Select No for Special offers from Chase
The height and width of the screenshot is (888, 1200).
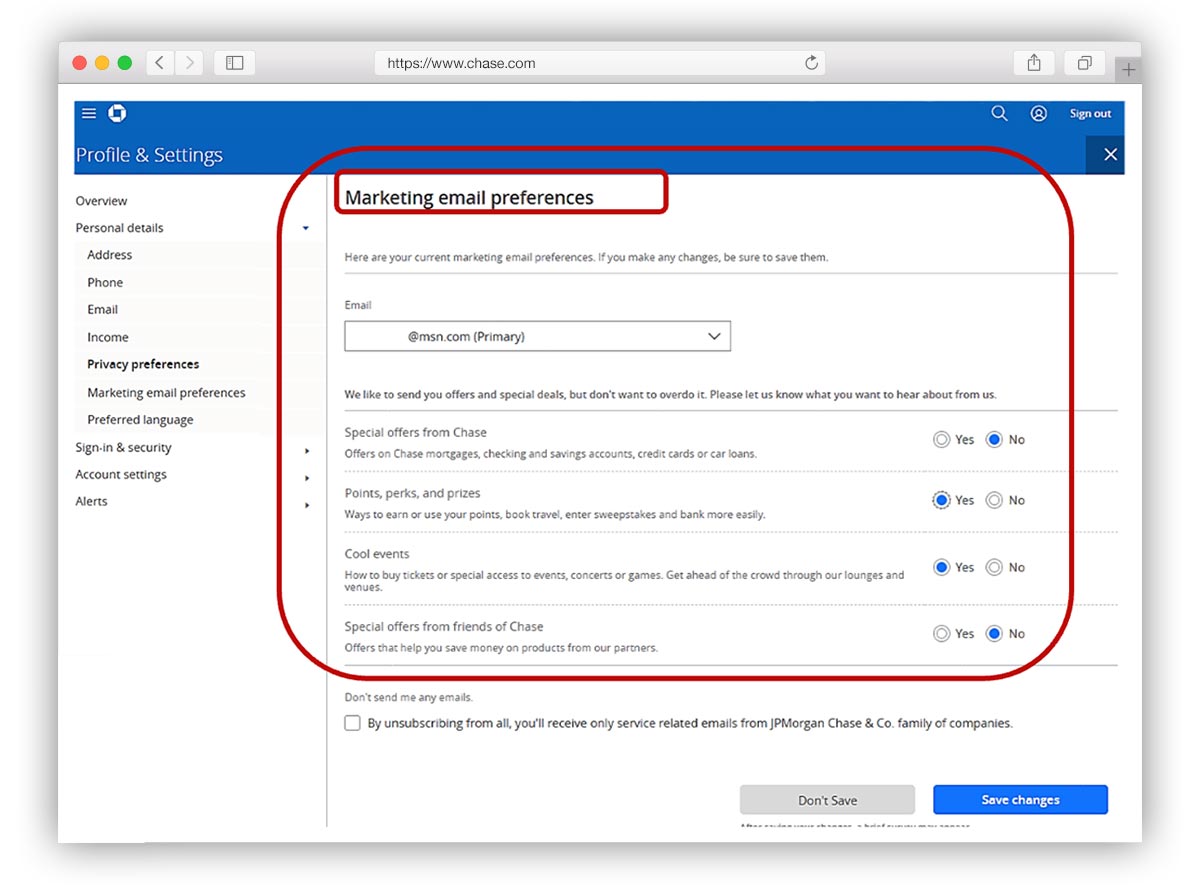[x=994, y=439]
